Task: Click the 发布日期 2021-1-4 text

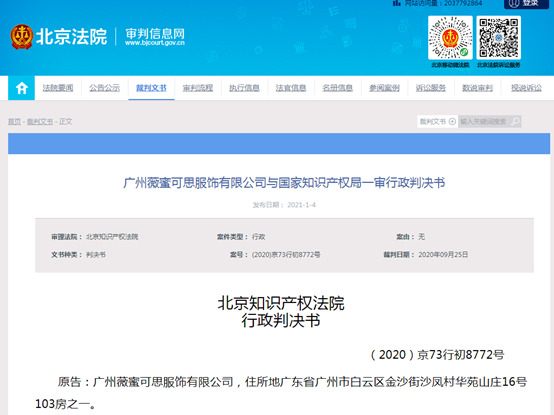Action: pyautogui.click(x=284, y=205)
